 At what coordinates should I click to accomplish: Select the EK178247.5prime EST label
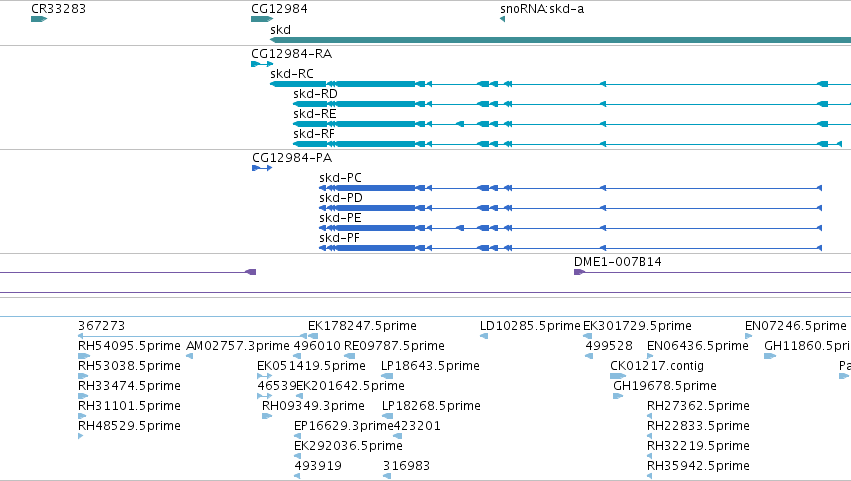[x=363, y=326]
